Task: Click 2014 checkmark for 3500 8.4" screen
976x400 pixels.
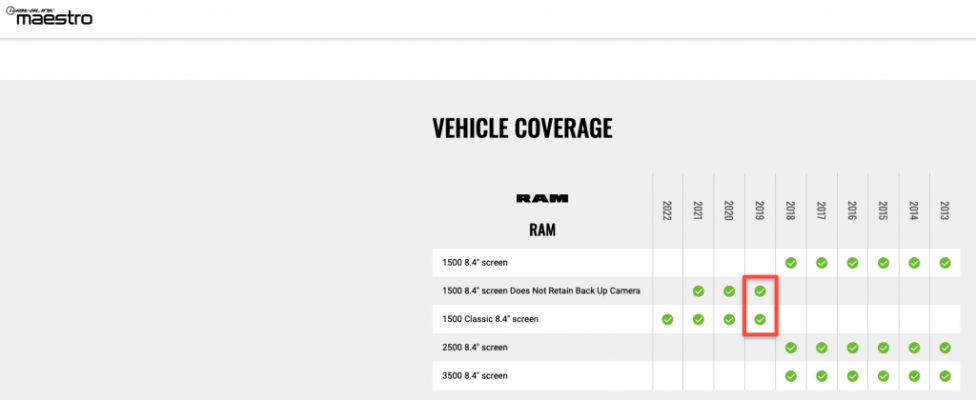Action: click(914, 376)
